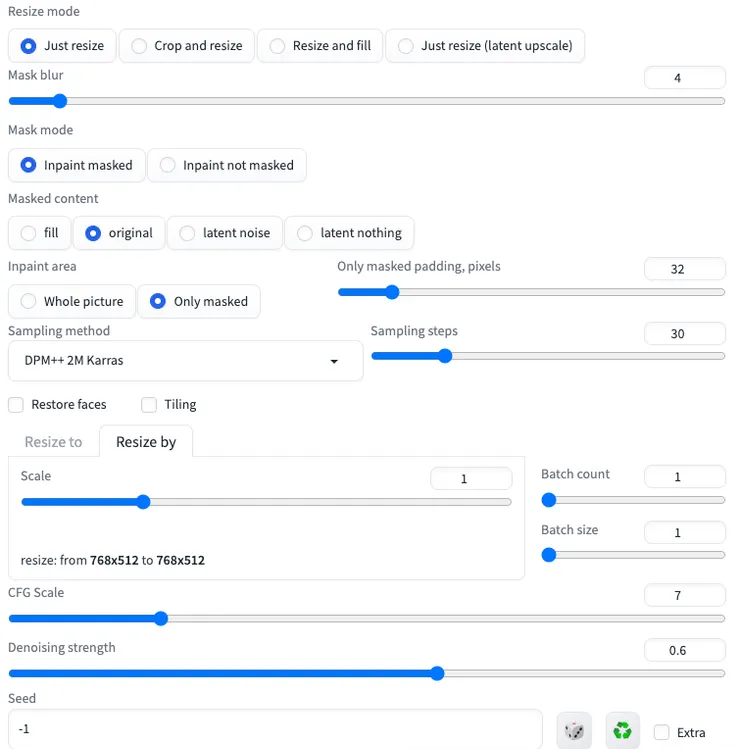This screenshot has width=740, height=749.
Task: Click the Seed input field
Action: (275, 730)
